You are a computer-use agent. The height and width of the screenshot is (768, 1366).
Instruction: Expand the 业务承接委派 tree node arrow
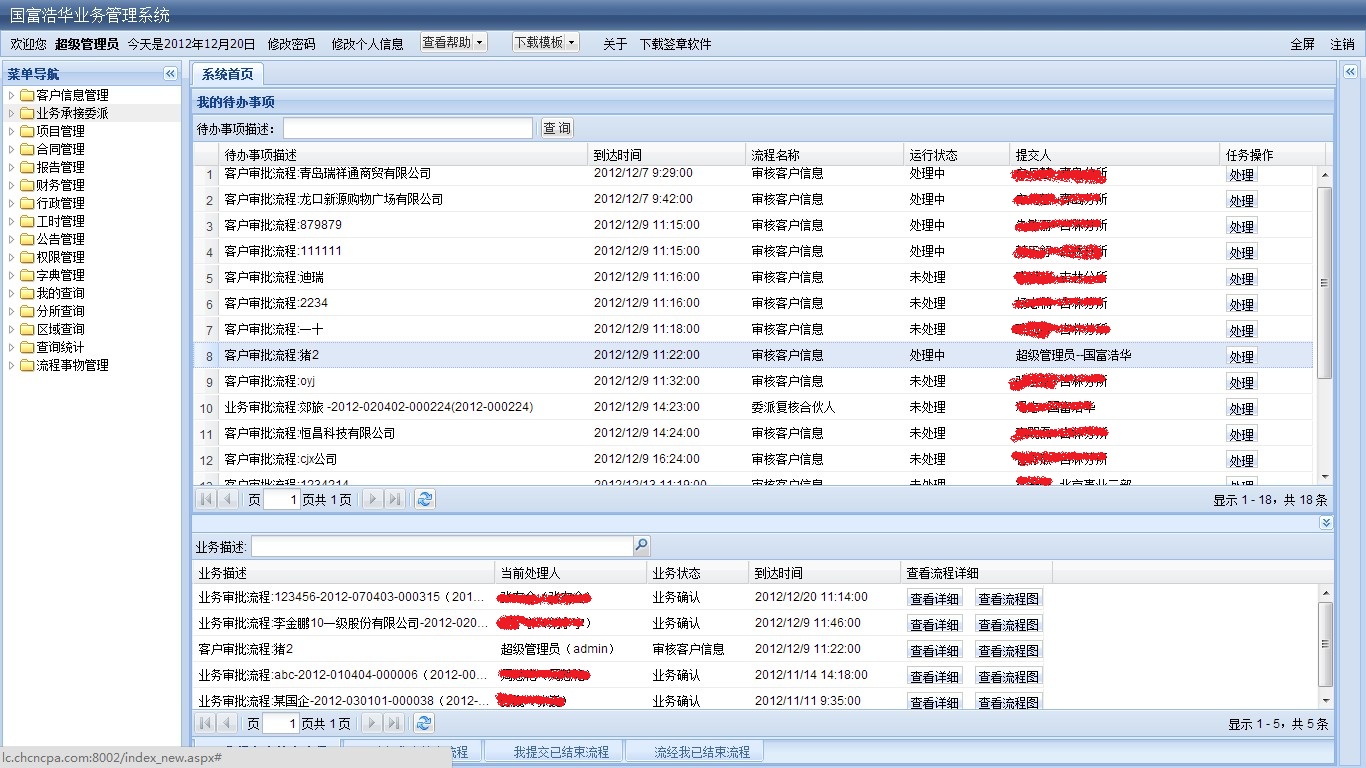[11, 113]
